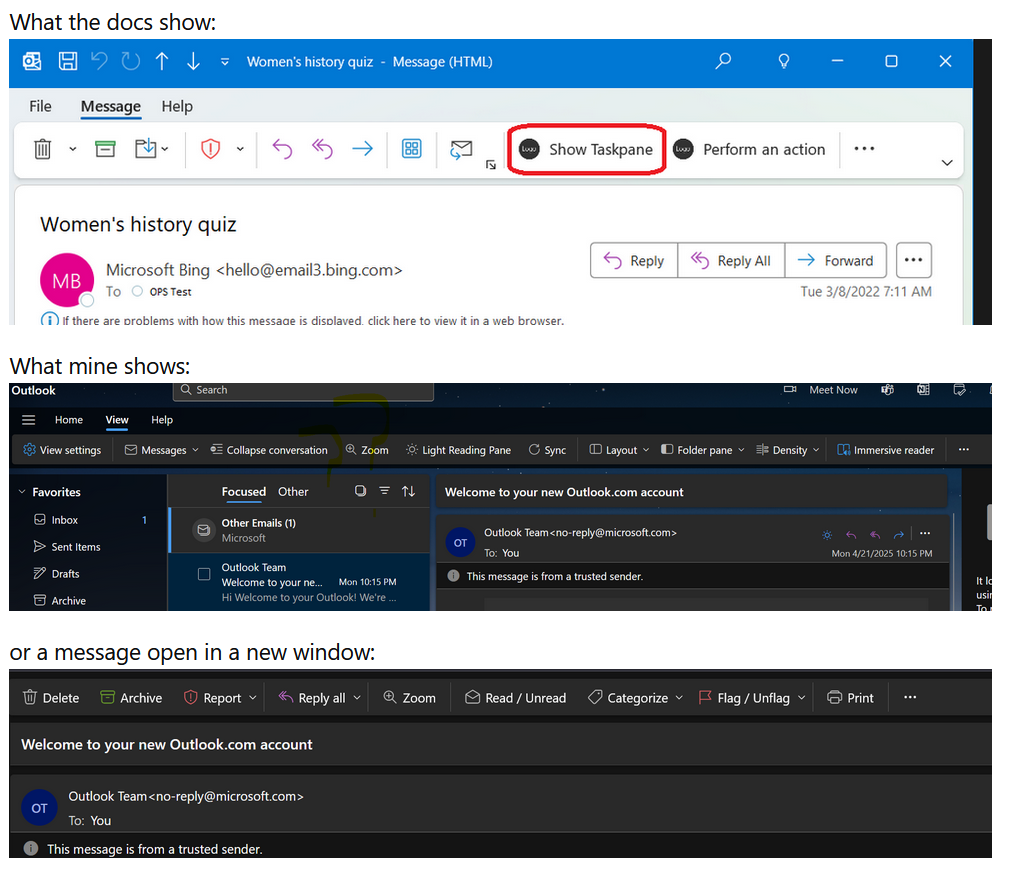Click Delete in the new window toolbar
1012x885 pixels.
click(51, 698)
